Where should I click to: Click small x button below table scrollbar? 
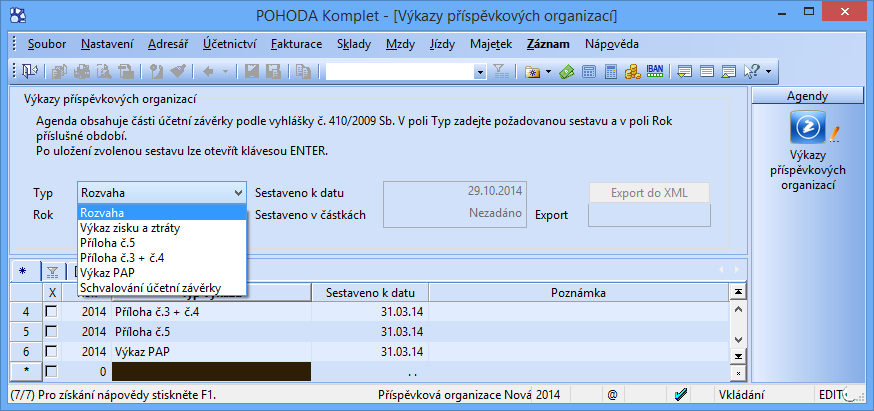pos(738,373)
